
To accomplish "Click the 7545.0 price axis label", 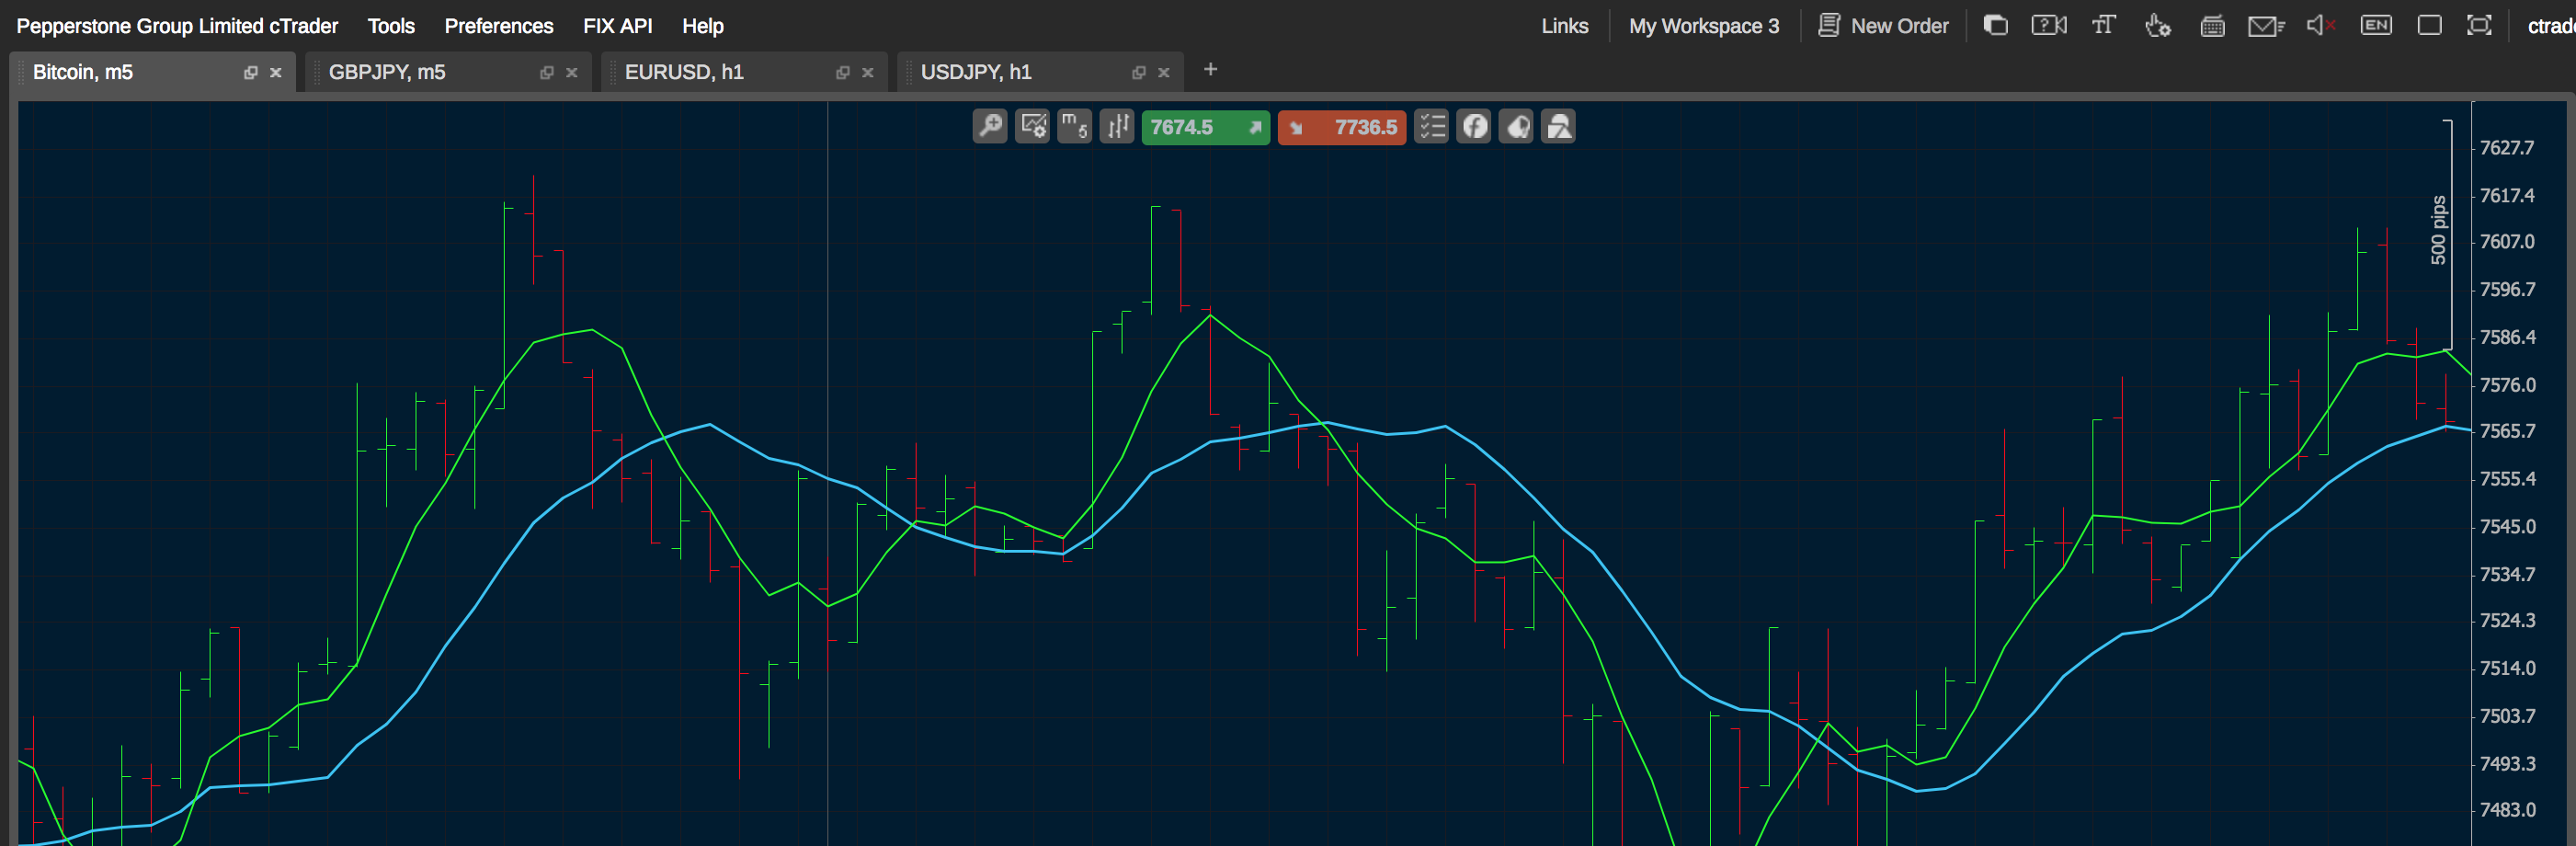I will [2508, 527].
